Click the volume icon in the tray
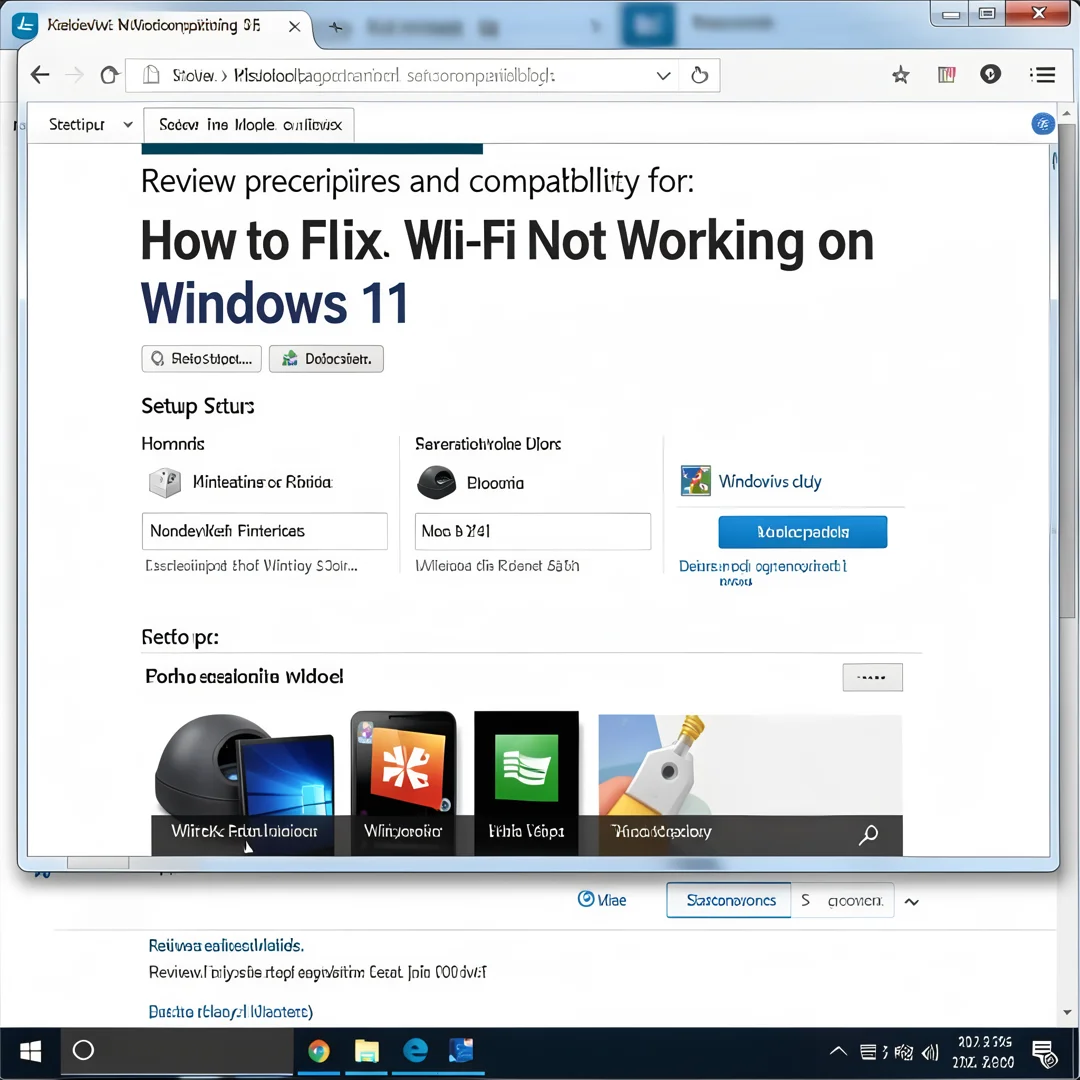This screenshot has width=1080, height=1080. pyautogui.click(x=930, y=1052)
